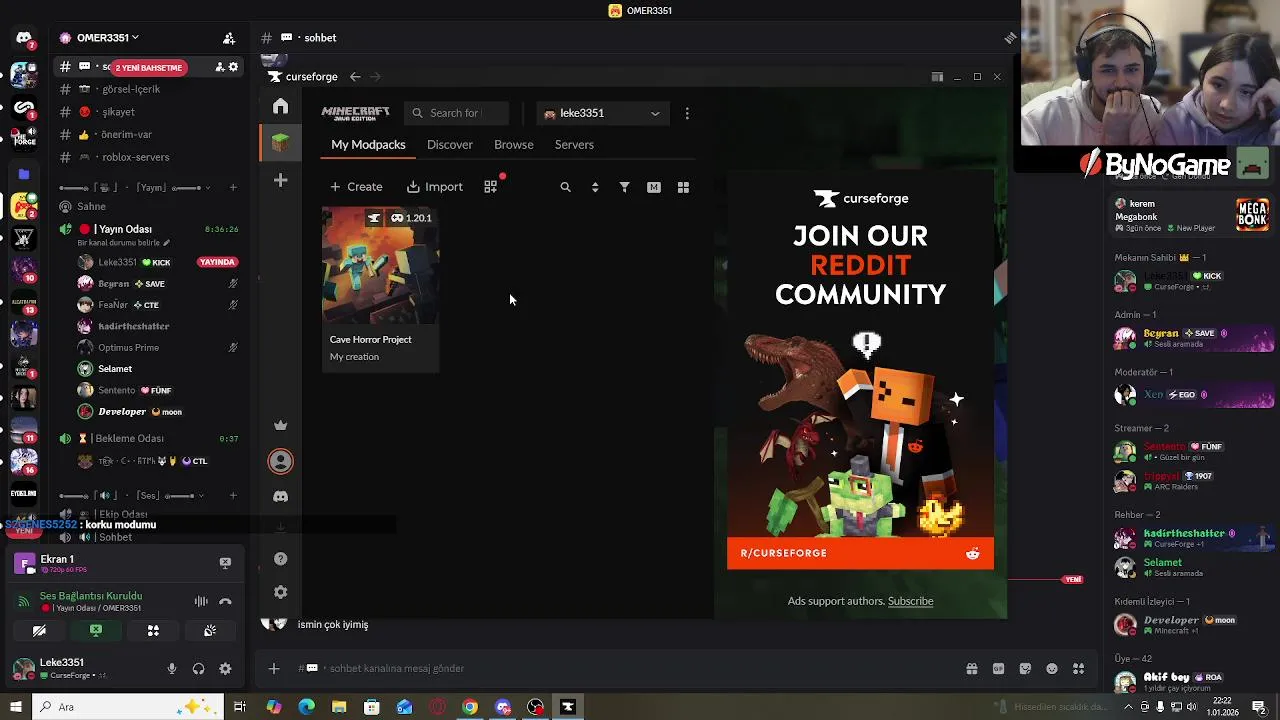Click modpack search magnifier icon

[565, 187]
